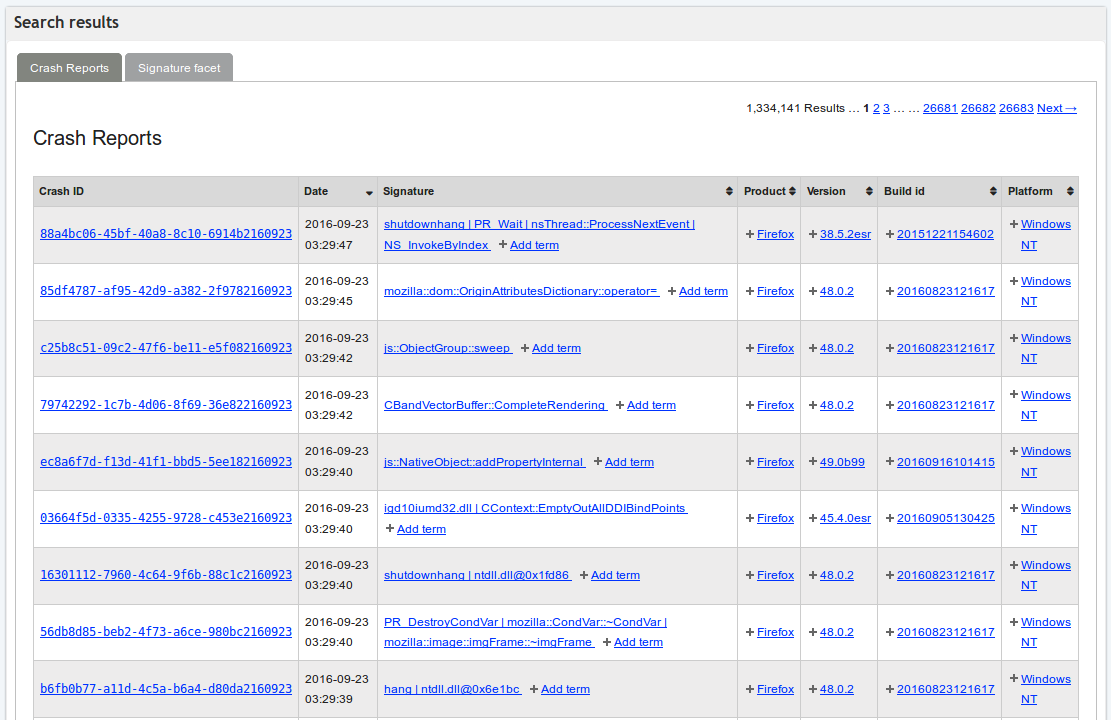
Task: Click the sort icon on the Signature column
Action: pyautogui.click(x=729, y=191)
